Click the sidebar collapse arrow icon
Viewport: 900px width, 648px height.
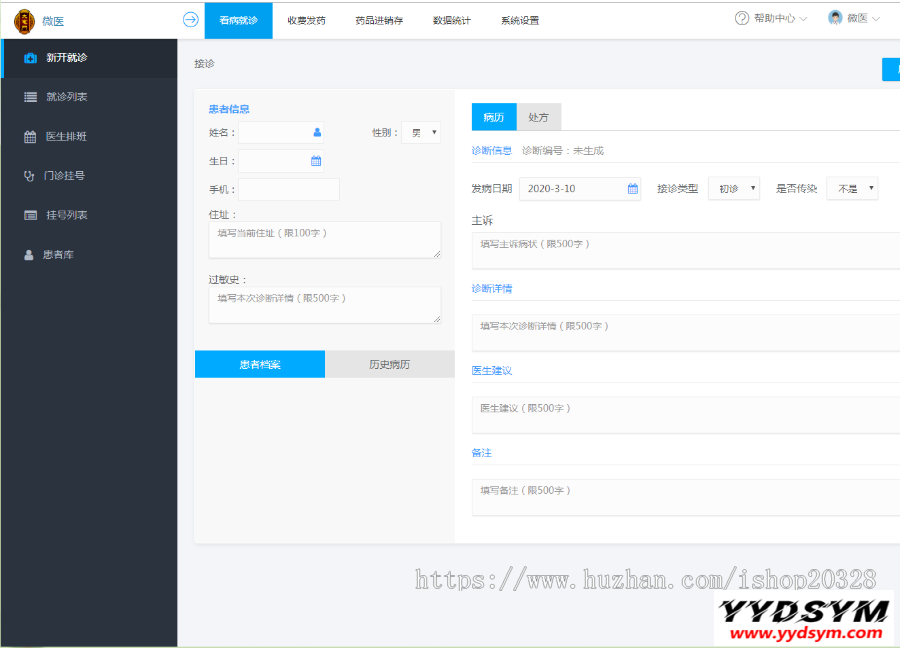coord(190,19)
